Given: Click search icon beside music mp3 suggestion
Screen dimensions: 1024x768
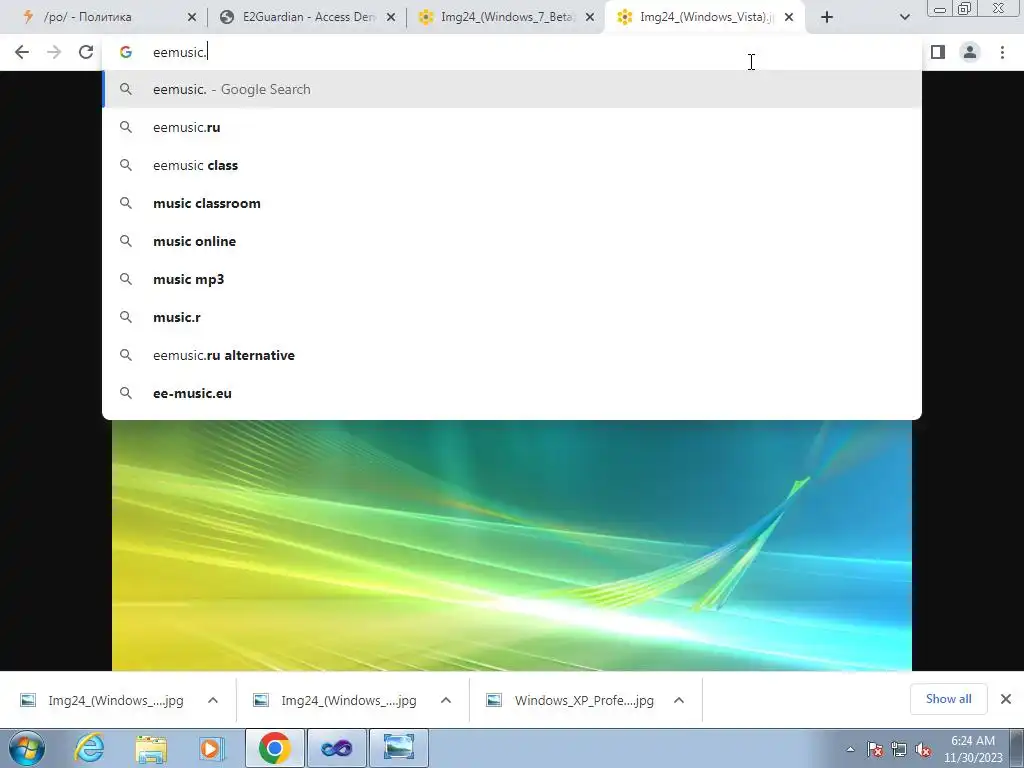Looking at the screenshot, I should (x=126, y=279).
